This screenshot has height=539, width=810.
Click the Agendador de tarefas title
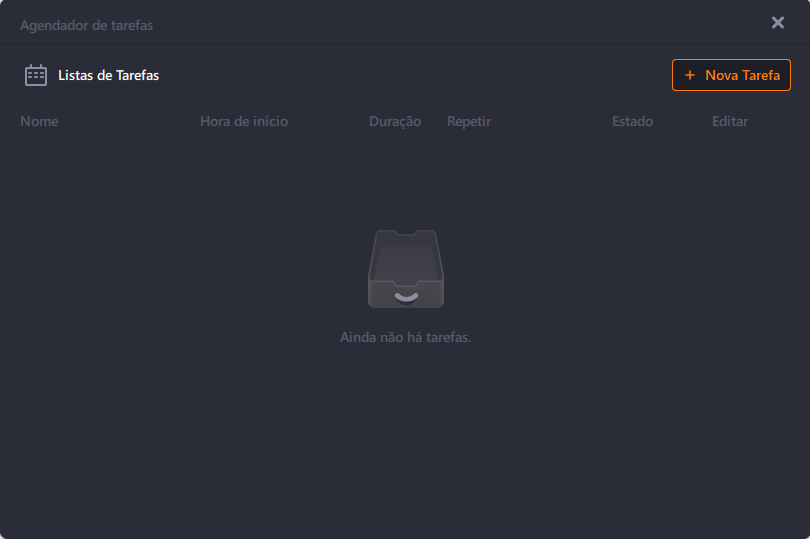coord(86,25)
